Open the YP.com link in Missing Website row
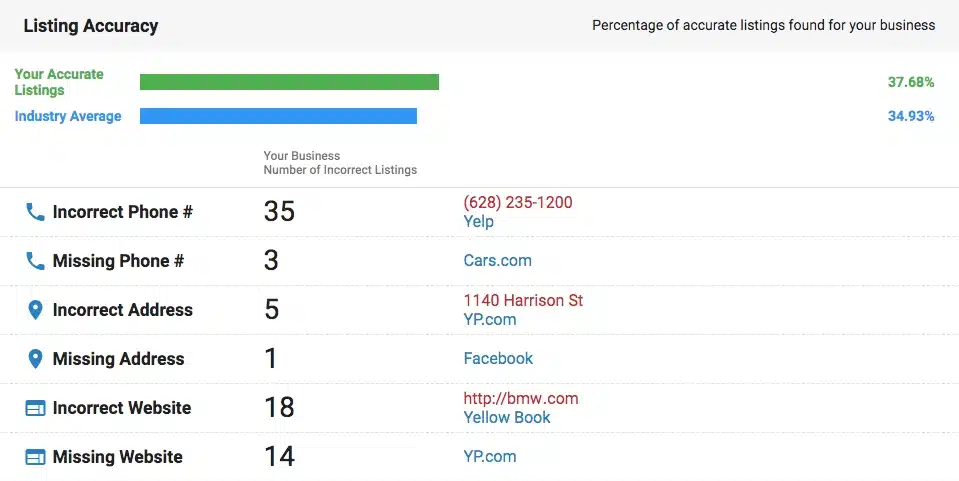Image resolution: width=959 pixels, height=481 pixels. [489, 457]
